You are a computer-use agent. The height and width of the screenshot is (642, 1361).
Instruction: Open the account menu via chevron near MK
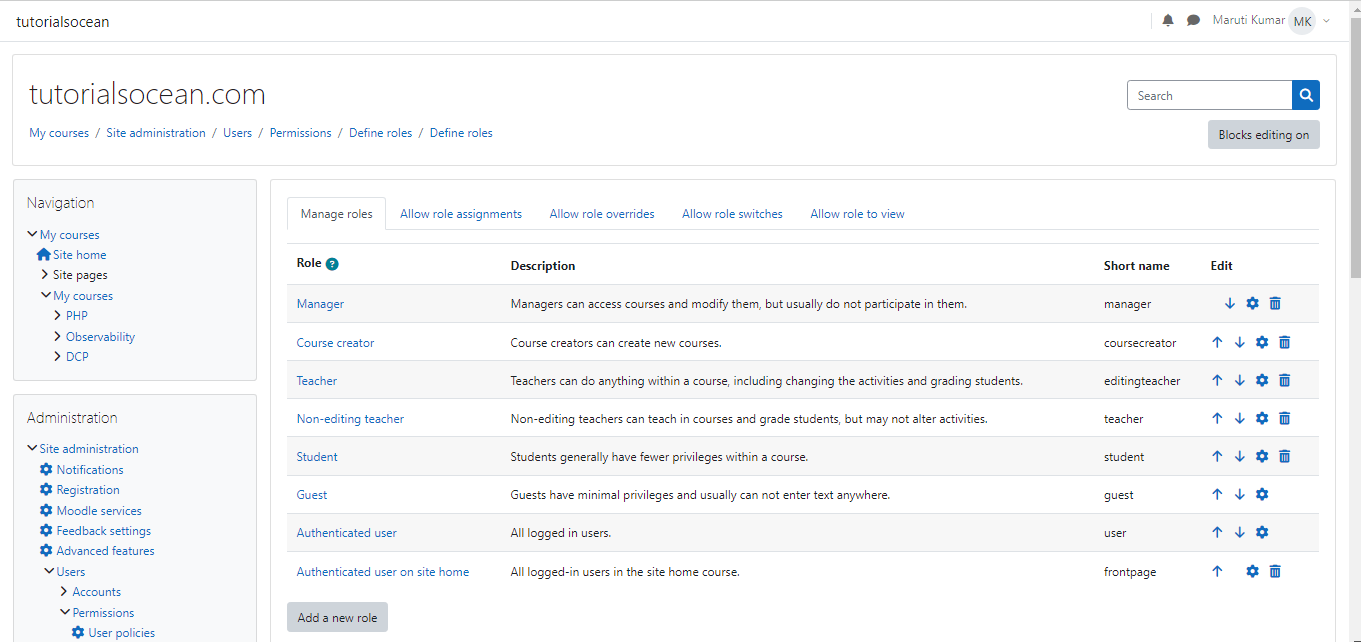click(x=1325, y=19)
